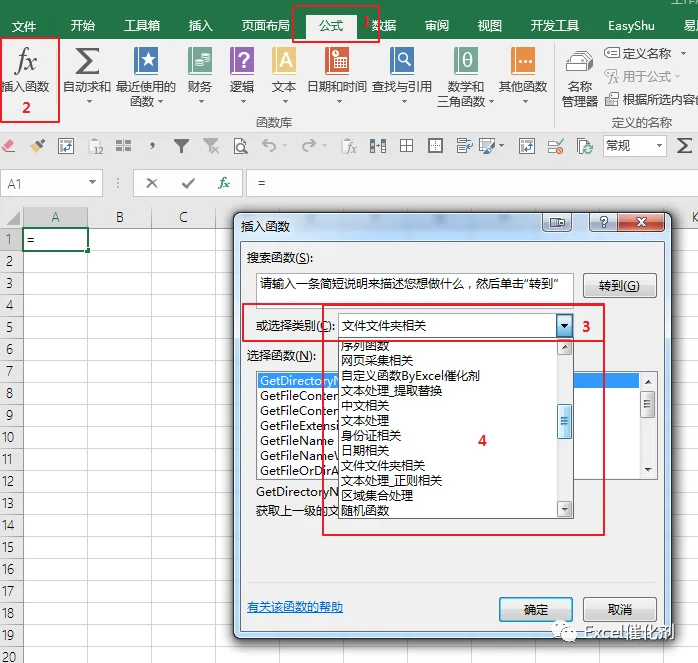
Task: Click category list scrollbar thumb
Action: pos(564,421)
